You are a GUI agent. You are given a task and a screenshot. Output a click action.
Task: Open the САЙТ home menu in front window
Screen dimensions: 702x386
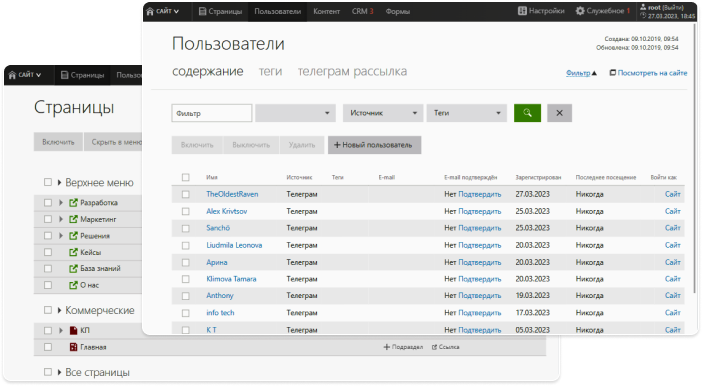click(163, 11)
